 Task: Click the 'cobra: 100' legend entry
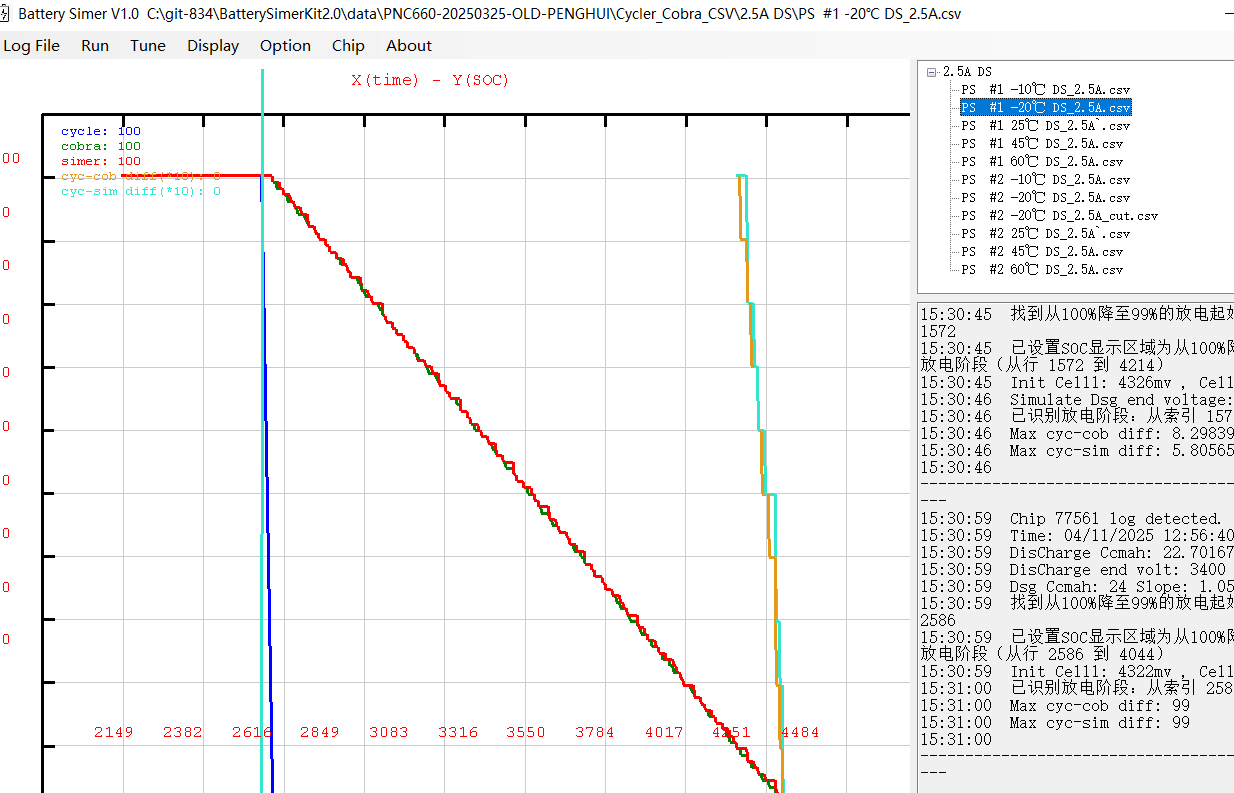(x=101, y=146)
